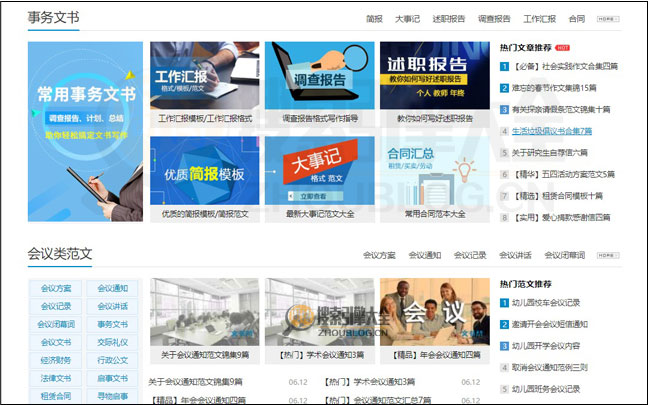Open 最新大事记范文大全 caption link
Screen dimensions: 648x405
320,213
